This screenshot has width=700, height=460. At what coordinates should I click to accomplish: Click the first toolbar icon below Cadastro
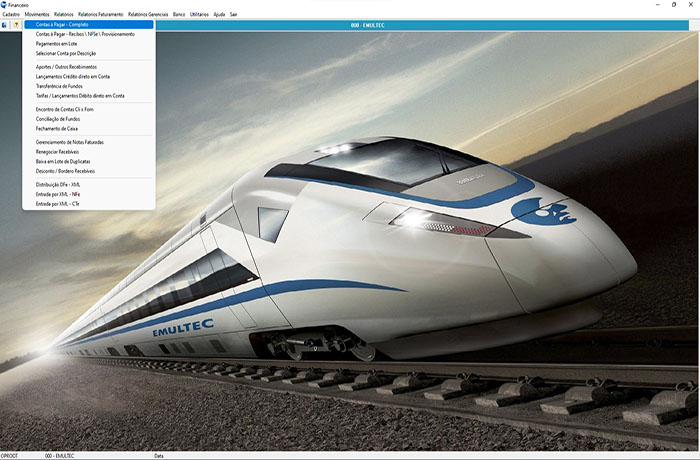pyautogui.click(x=5, y=24)
